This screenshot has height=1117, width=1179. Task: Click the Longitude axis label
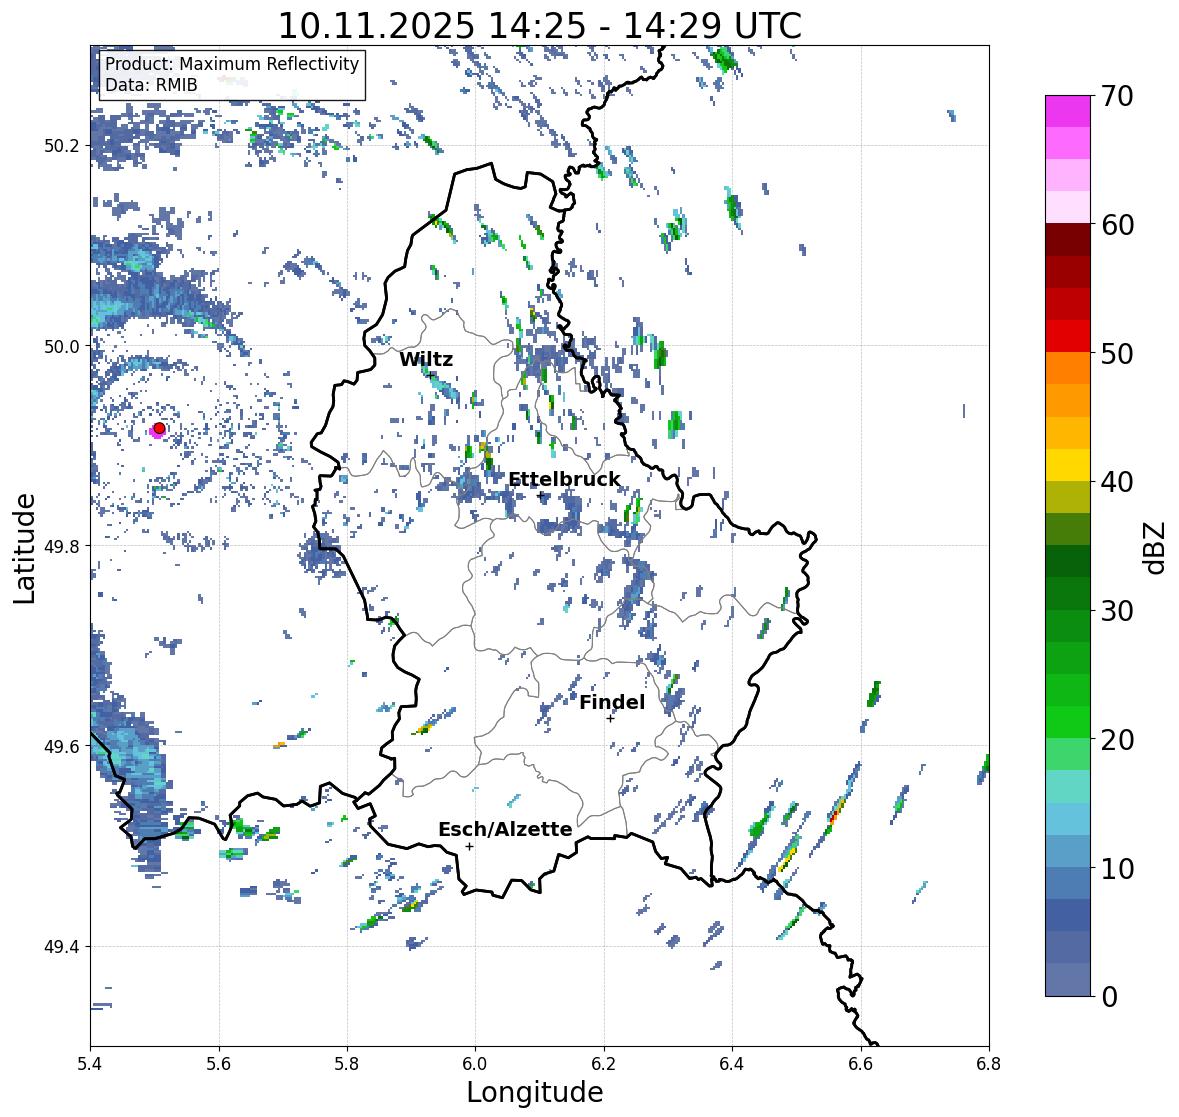pos(535,1092)
